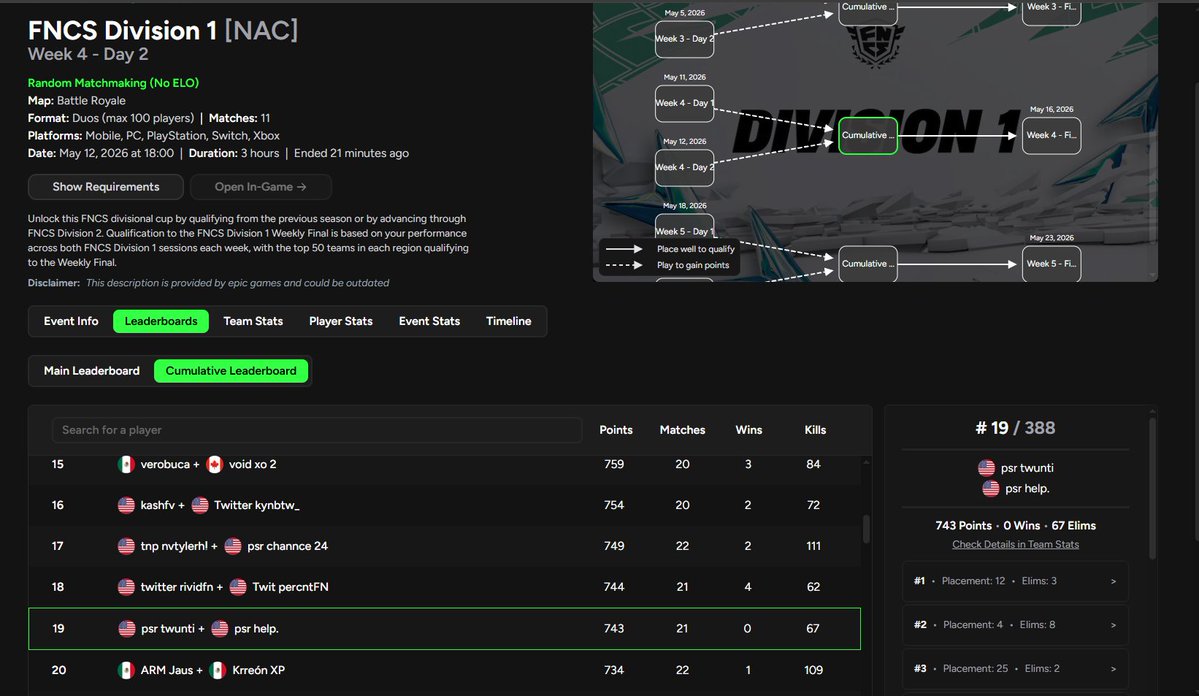This screenshot has height=696, width=1199.
Task: Click the Canada flag beside void xo 2
Action: [x=215, y=464]
